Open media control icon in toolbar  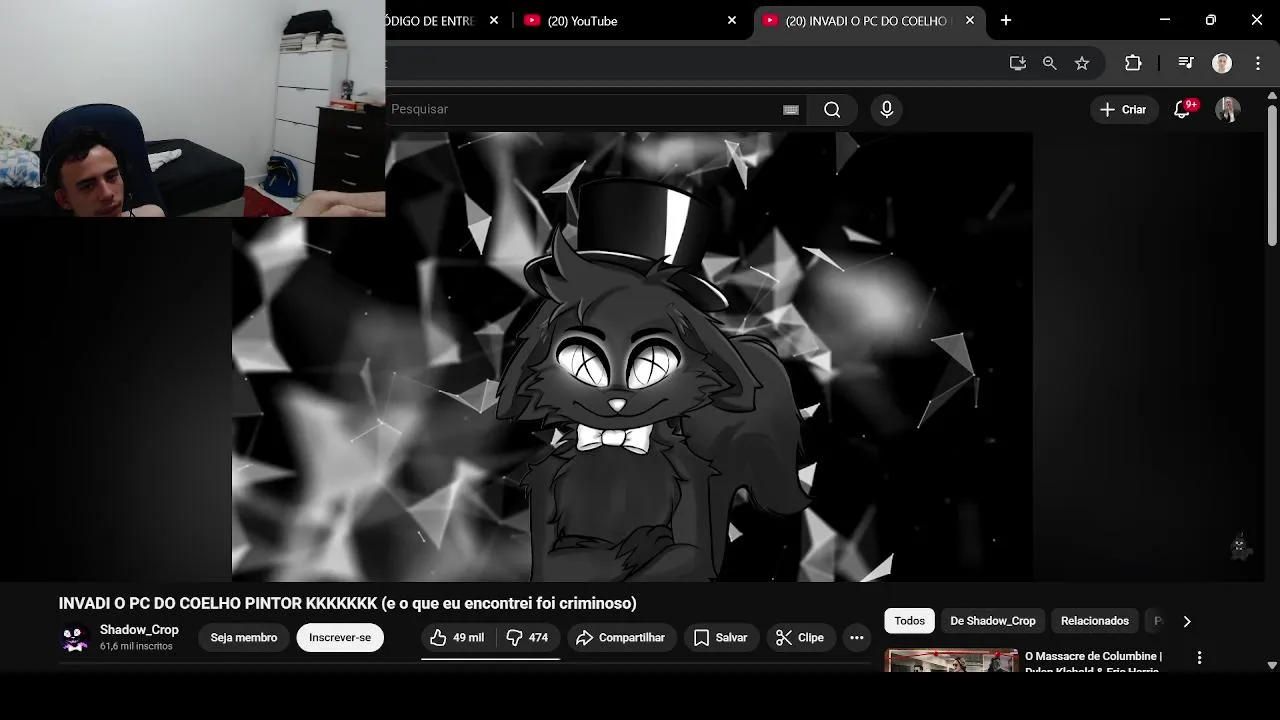(1186, 63)
